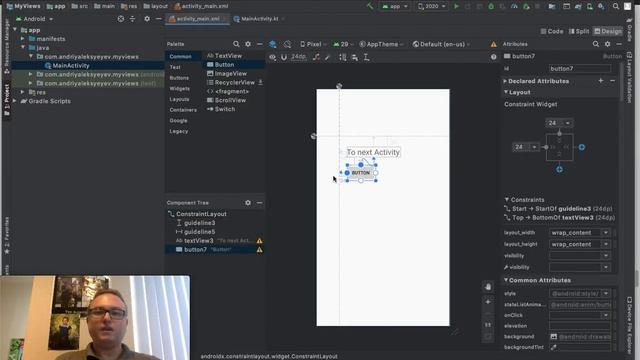The height and width of the screenshot is (360, 640).
Task: Click project tree scroll-from-source target icon
Action: pyautogui.click(x=121, y=19)
